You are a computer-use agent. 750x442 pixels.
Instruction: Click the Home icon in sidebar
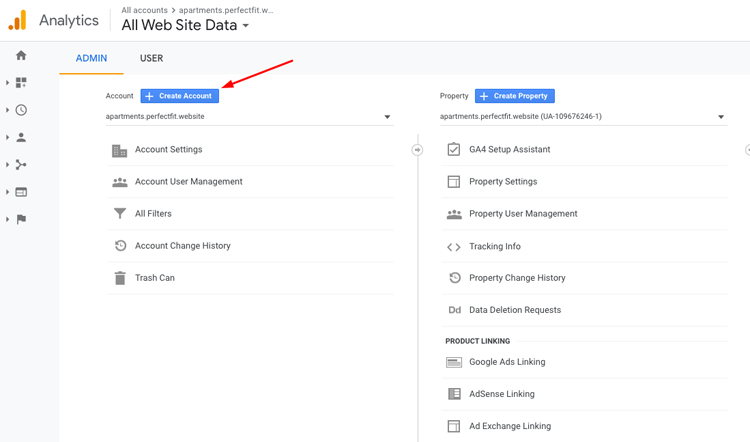[x=21, y=56]
